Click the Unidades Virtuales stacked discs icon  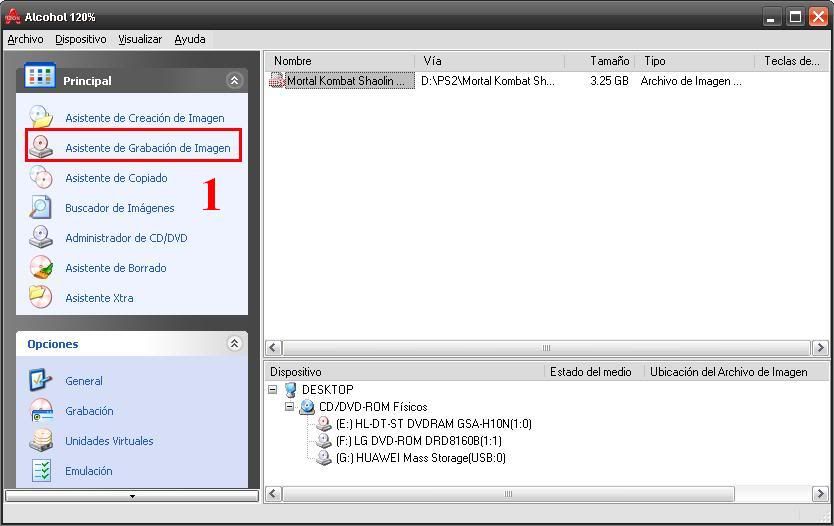(x=41, y=440)
